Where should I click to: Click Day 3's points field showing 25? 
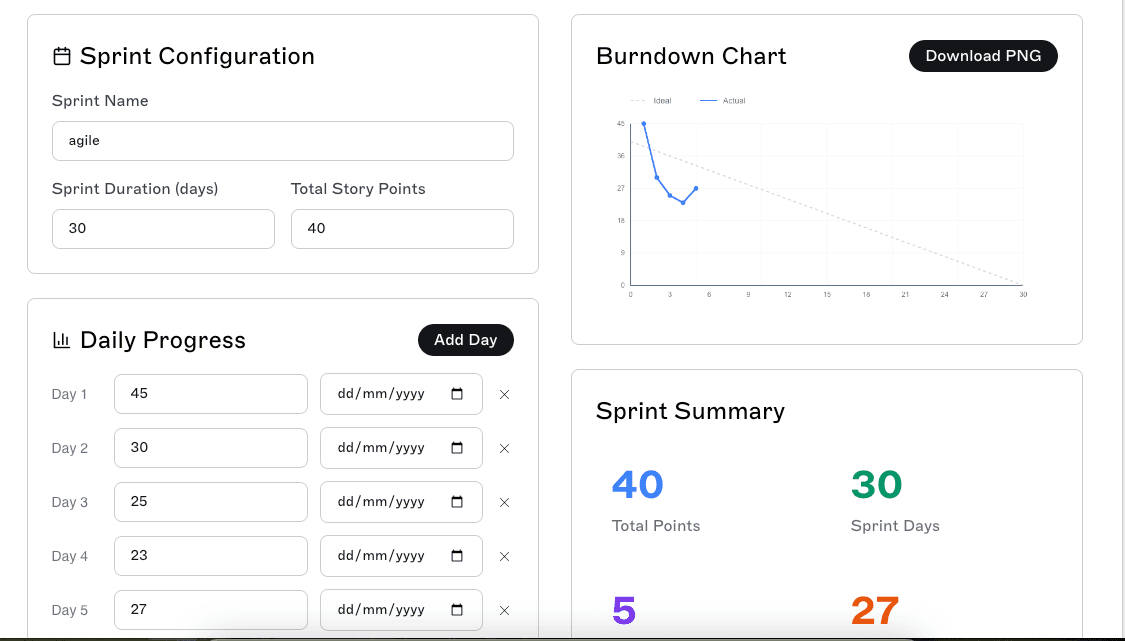(x=210, y=501)
